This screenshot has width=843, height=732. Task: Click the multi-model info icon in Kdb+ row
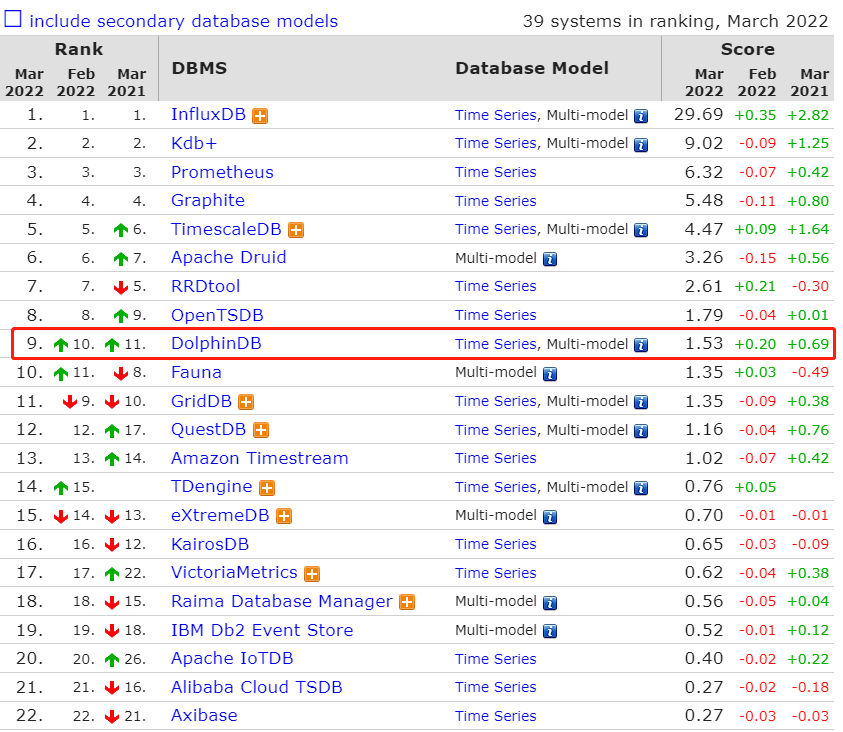[x=641, y=145]
